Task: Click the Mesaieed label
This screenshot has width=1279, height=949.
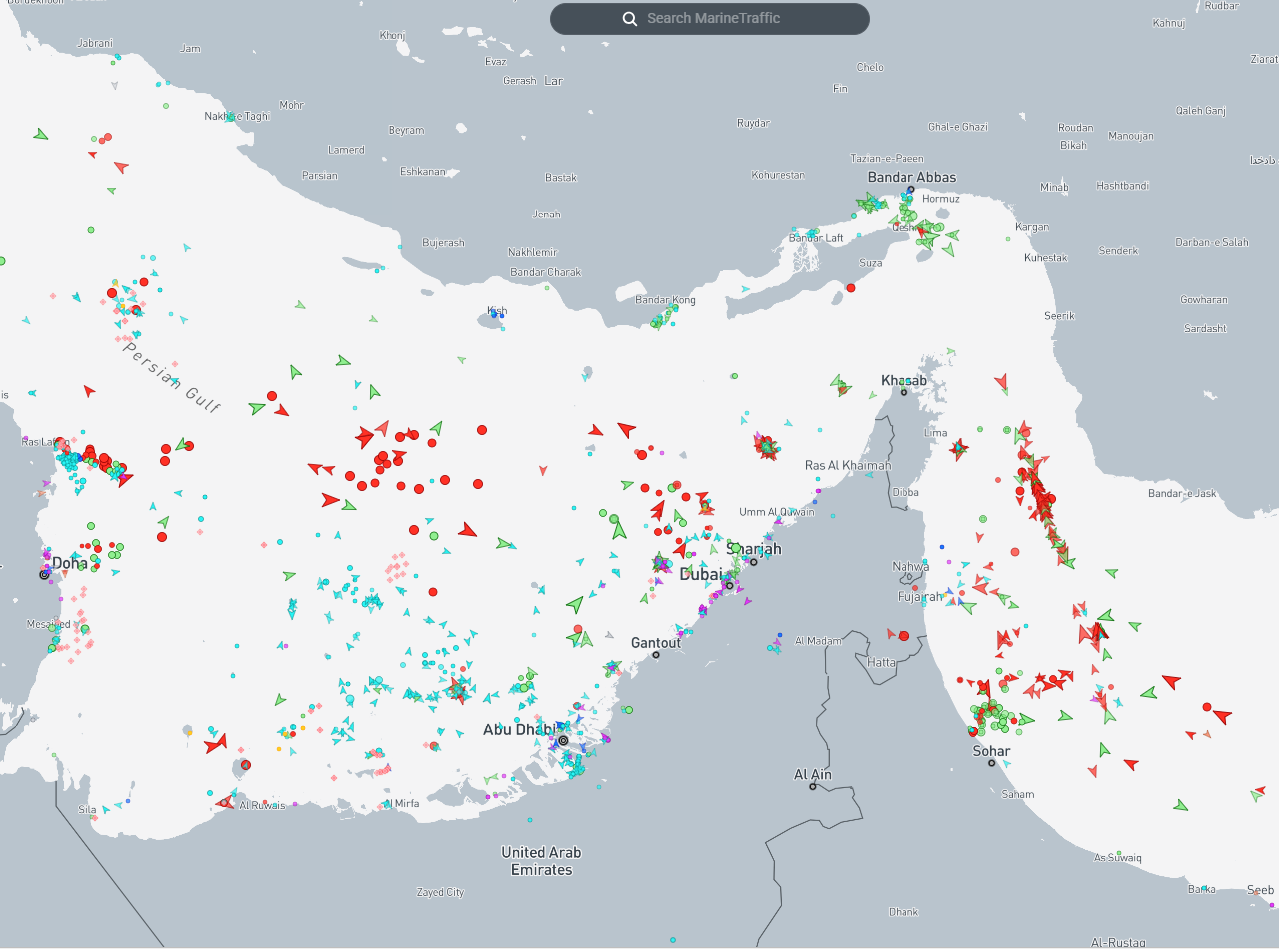Action: 48,624
